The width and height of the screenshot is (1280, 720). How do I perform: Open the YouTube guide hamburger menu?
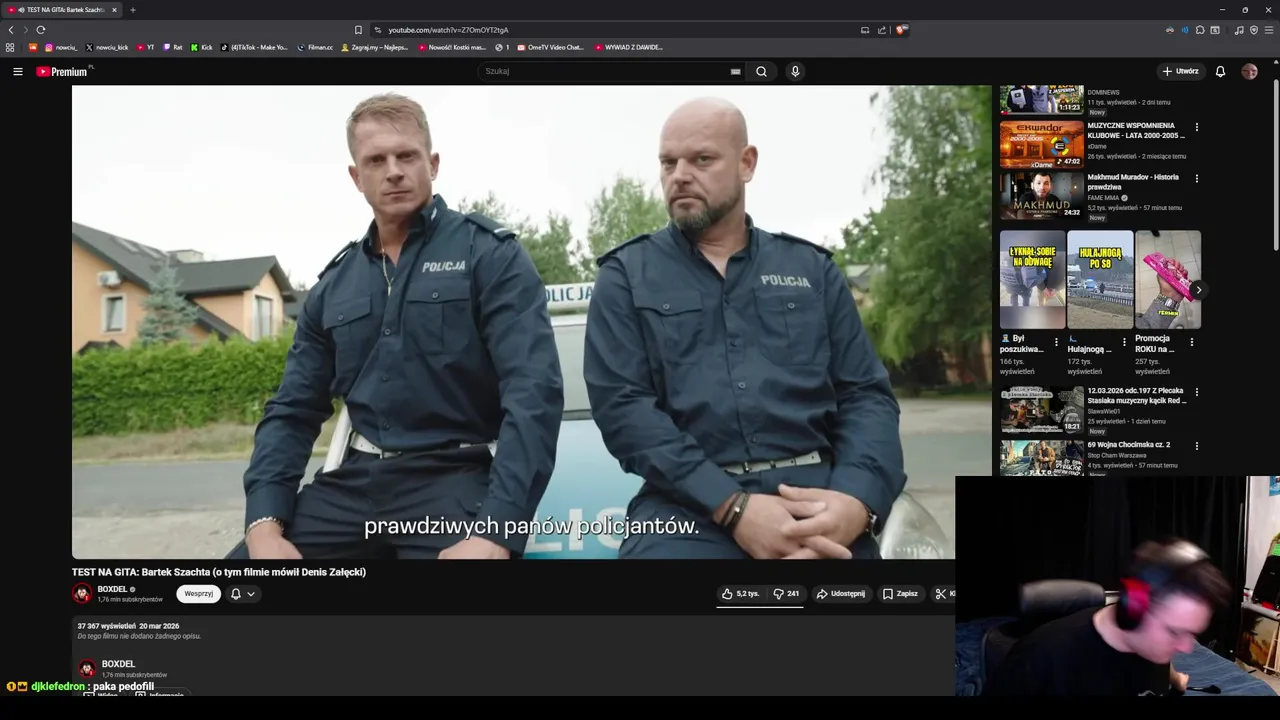coord(17,71)
